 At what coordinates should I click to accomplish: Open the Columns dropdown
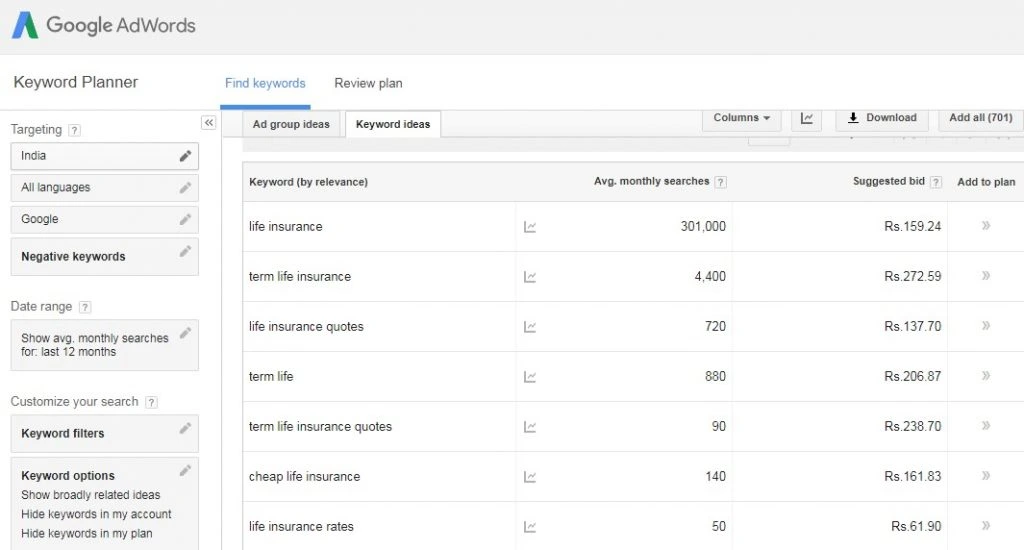(x=742, y=118)
